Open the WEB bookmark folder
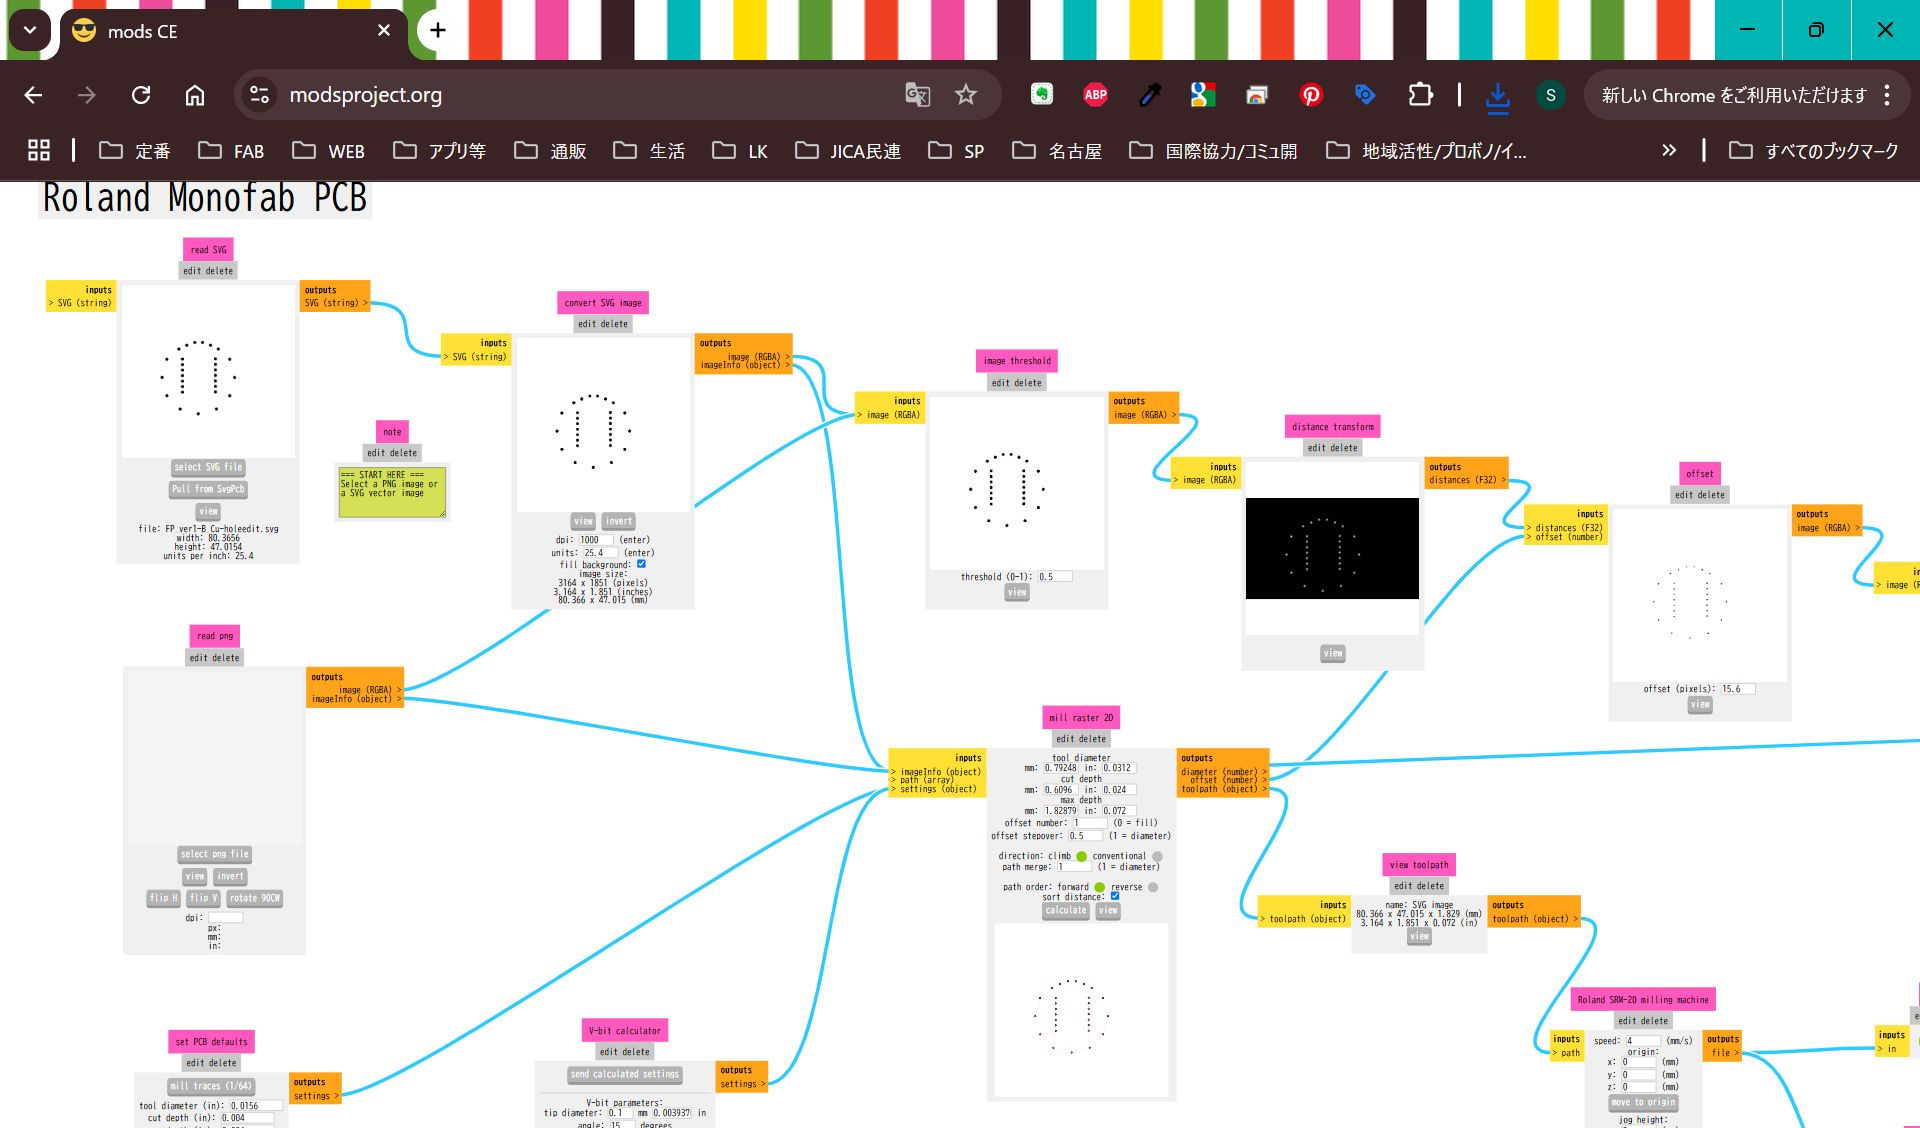1920x1128 pixels. (x=328, y=151)
